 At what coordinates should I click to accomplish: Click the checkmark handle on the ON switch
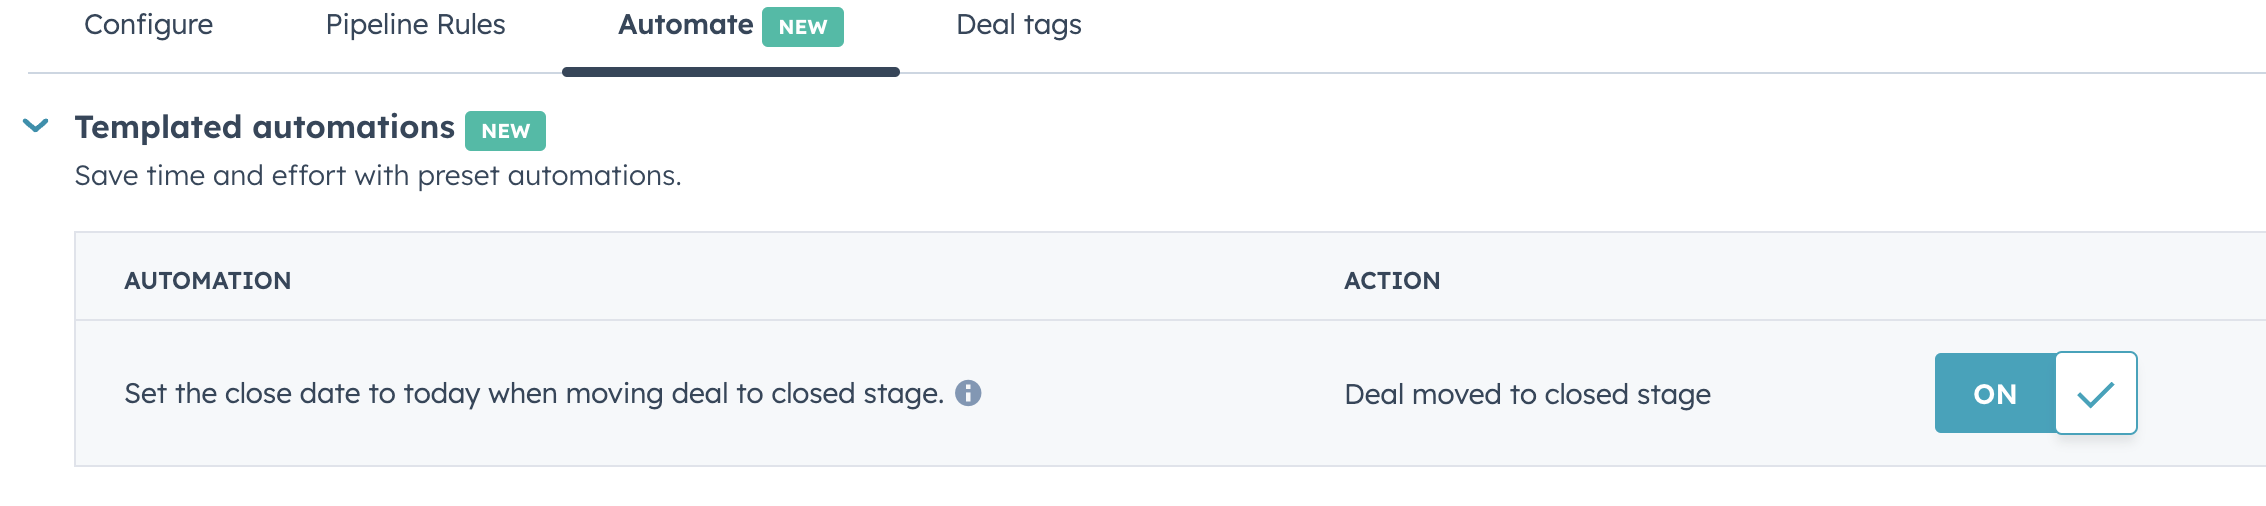coord(2096,393)
